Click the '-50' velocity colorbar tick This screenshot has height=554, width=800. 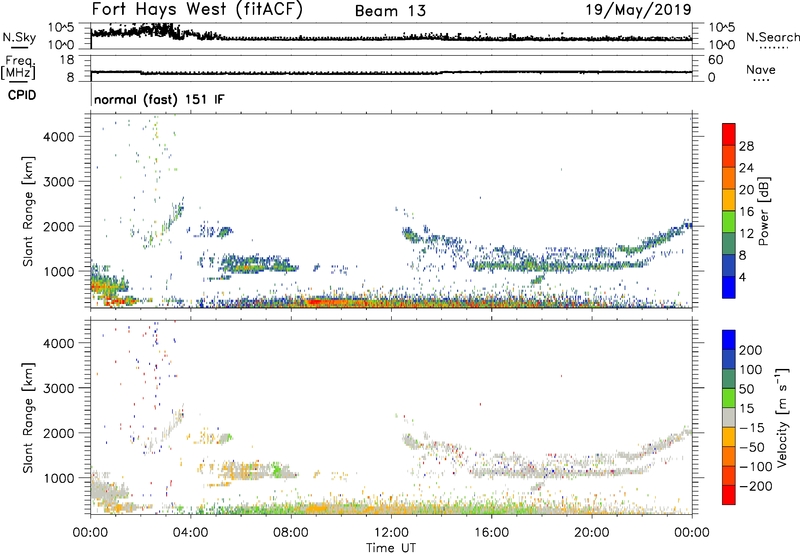click(752, 447)
